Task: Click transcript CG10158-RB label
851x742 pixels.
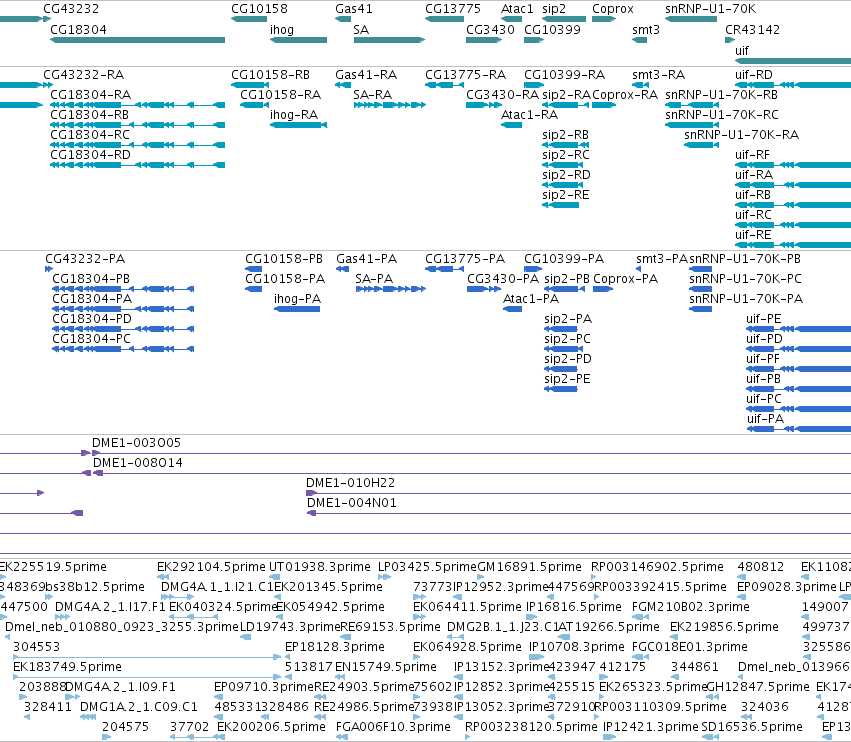Action: coord(270,74)
